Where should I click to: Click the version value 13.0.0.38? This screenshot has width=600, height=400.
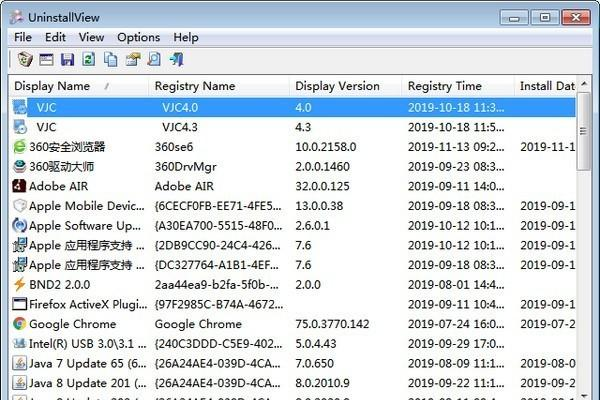pyautogui.click(x=319, y=206)
